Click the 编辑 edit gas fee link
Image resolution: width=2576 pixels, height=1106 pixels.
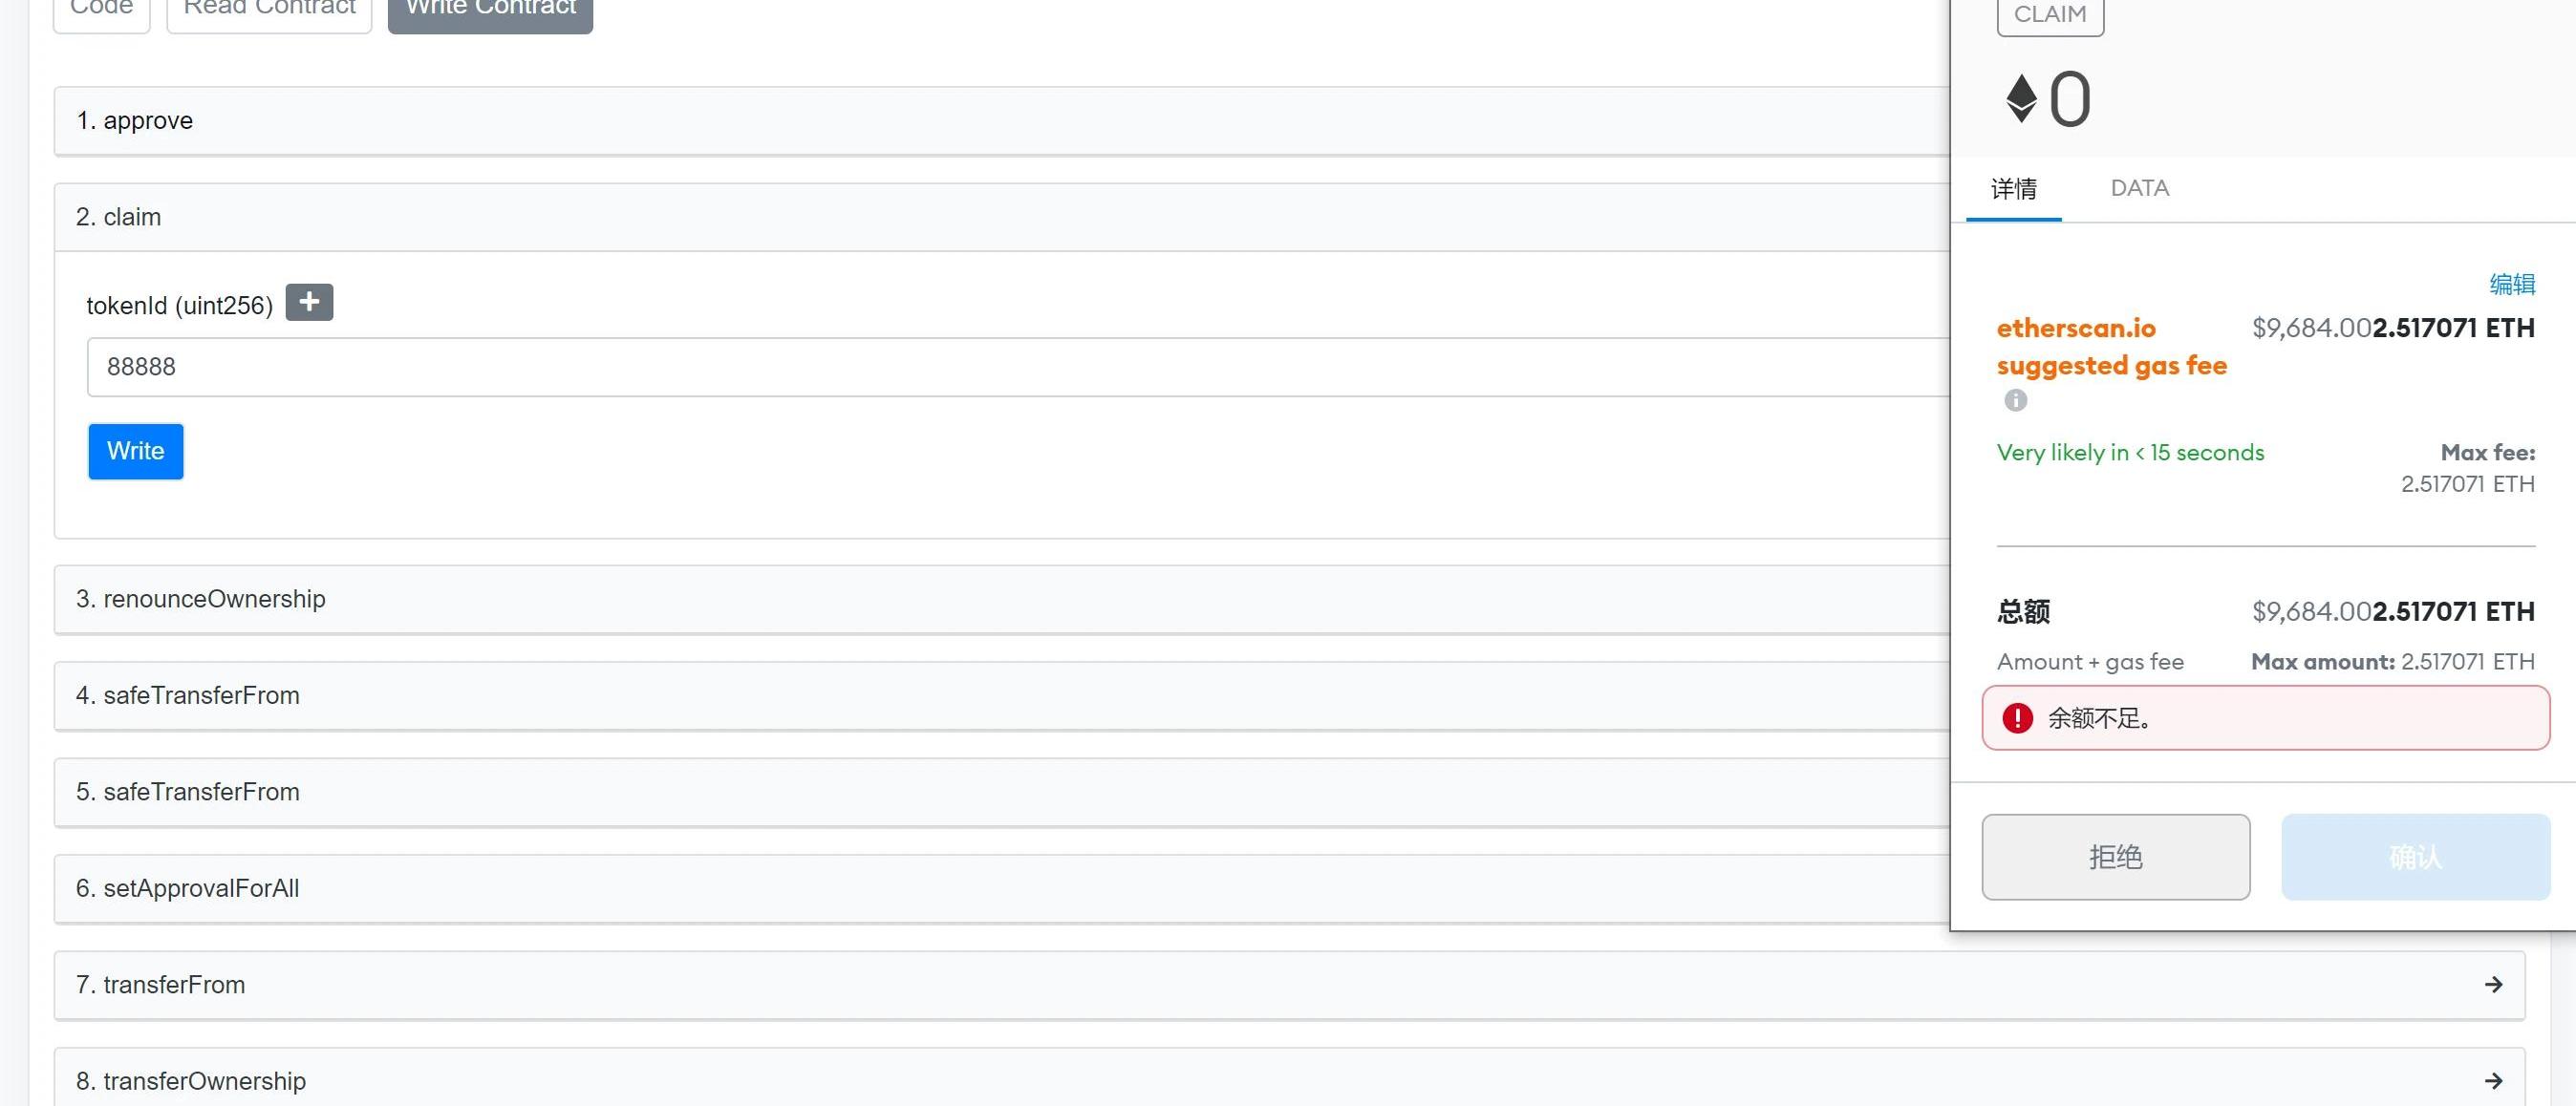click(2511, 284)
